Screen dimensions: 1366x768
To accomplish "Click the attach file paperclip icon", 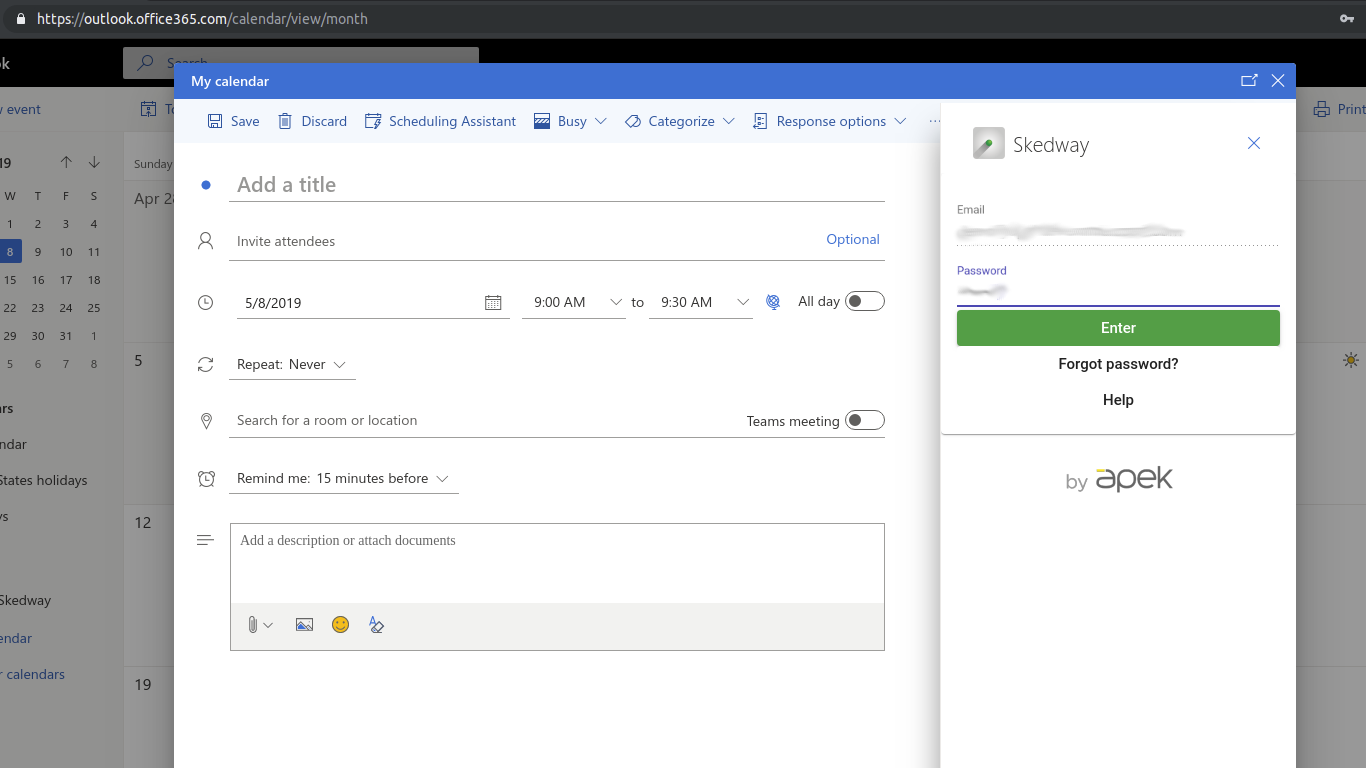I will point(253,625).
